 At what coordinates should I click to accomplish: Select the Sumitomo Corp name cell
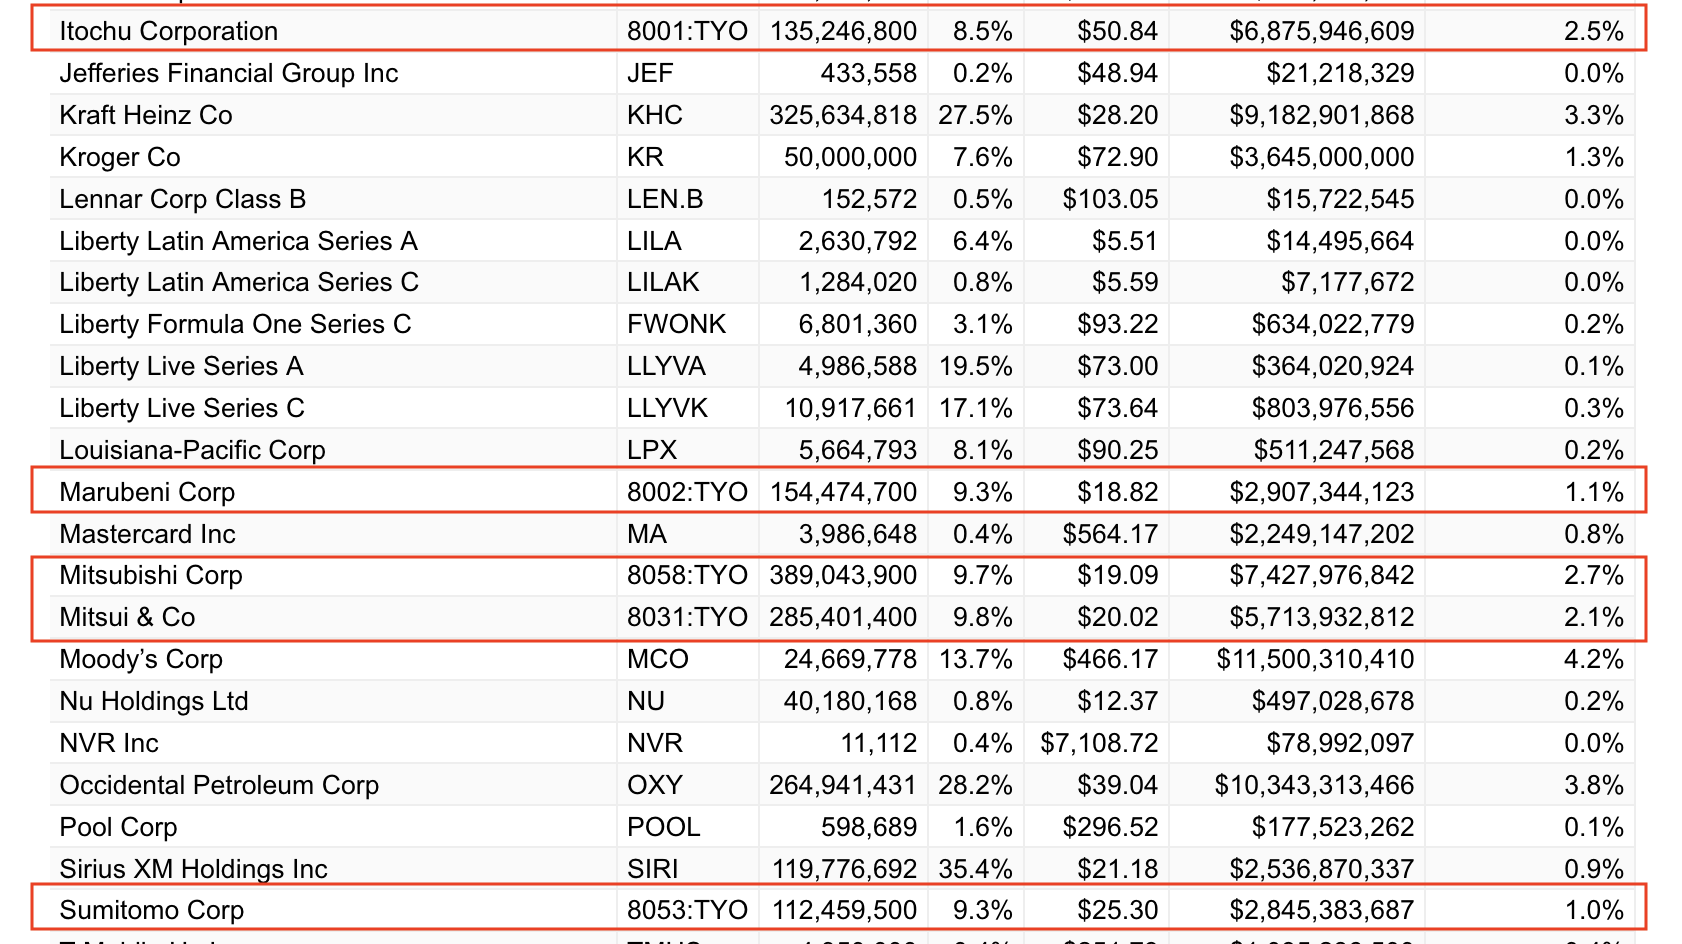click(152, 910)
